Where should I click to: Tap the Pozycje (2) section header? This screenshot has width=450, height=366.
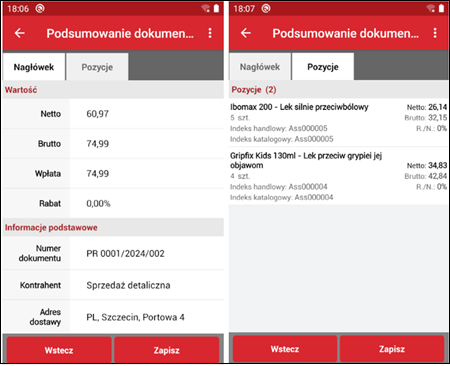pos(338,90)
